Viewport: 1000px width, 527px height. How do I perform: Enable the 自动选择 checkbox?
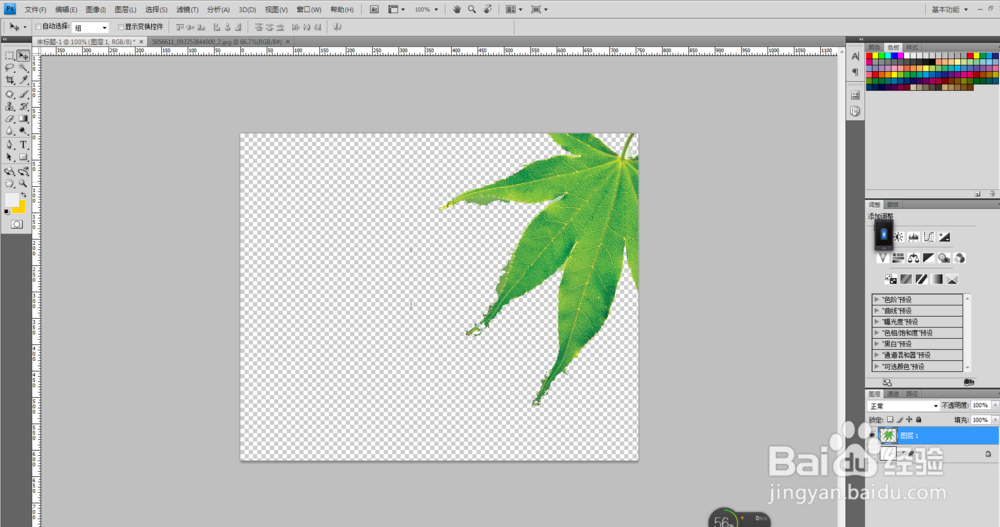[x=38, y=27]
